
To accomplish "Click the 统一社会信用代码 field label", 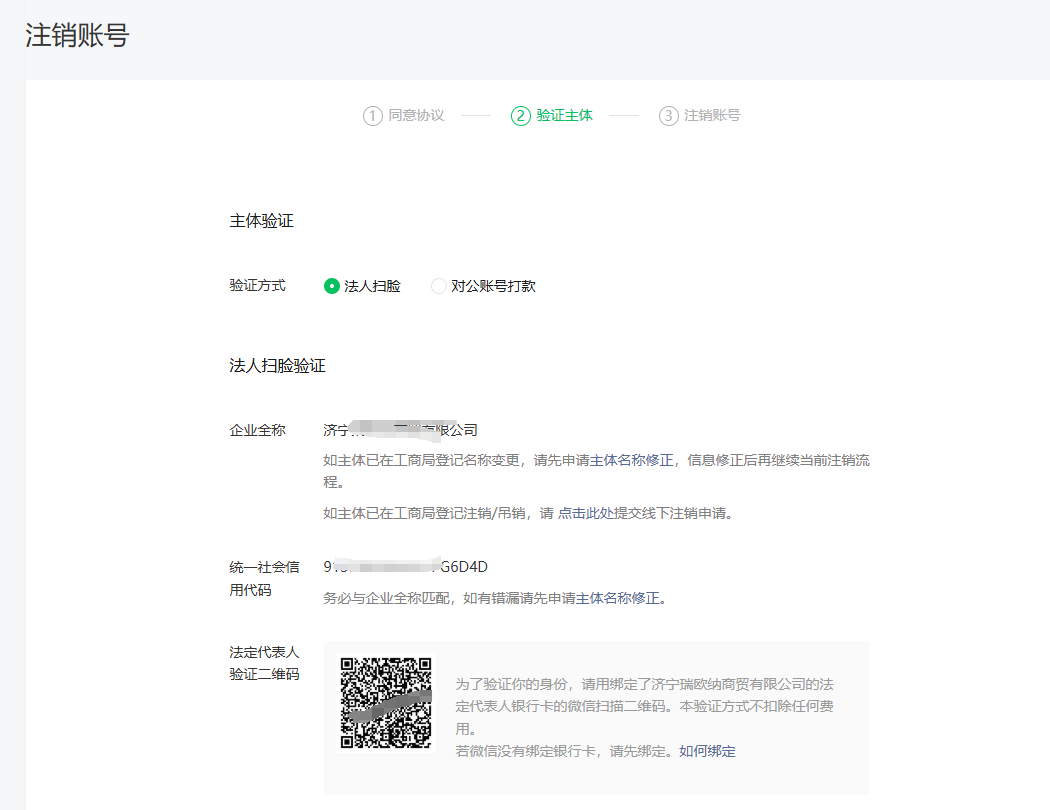I will (264, 578).
